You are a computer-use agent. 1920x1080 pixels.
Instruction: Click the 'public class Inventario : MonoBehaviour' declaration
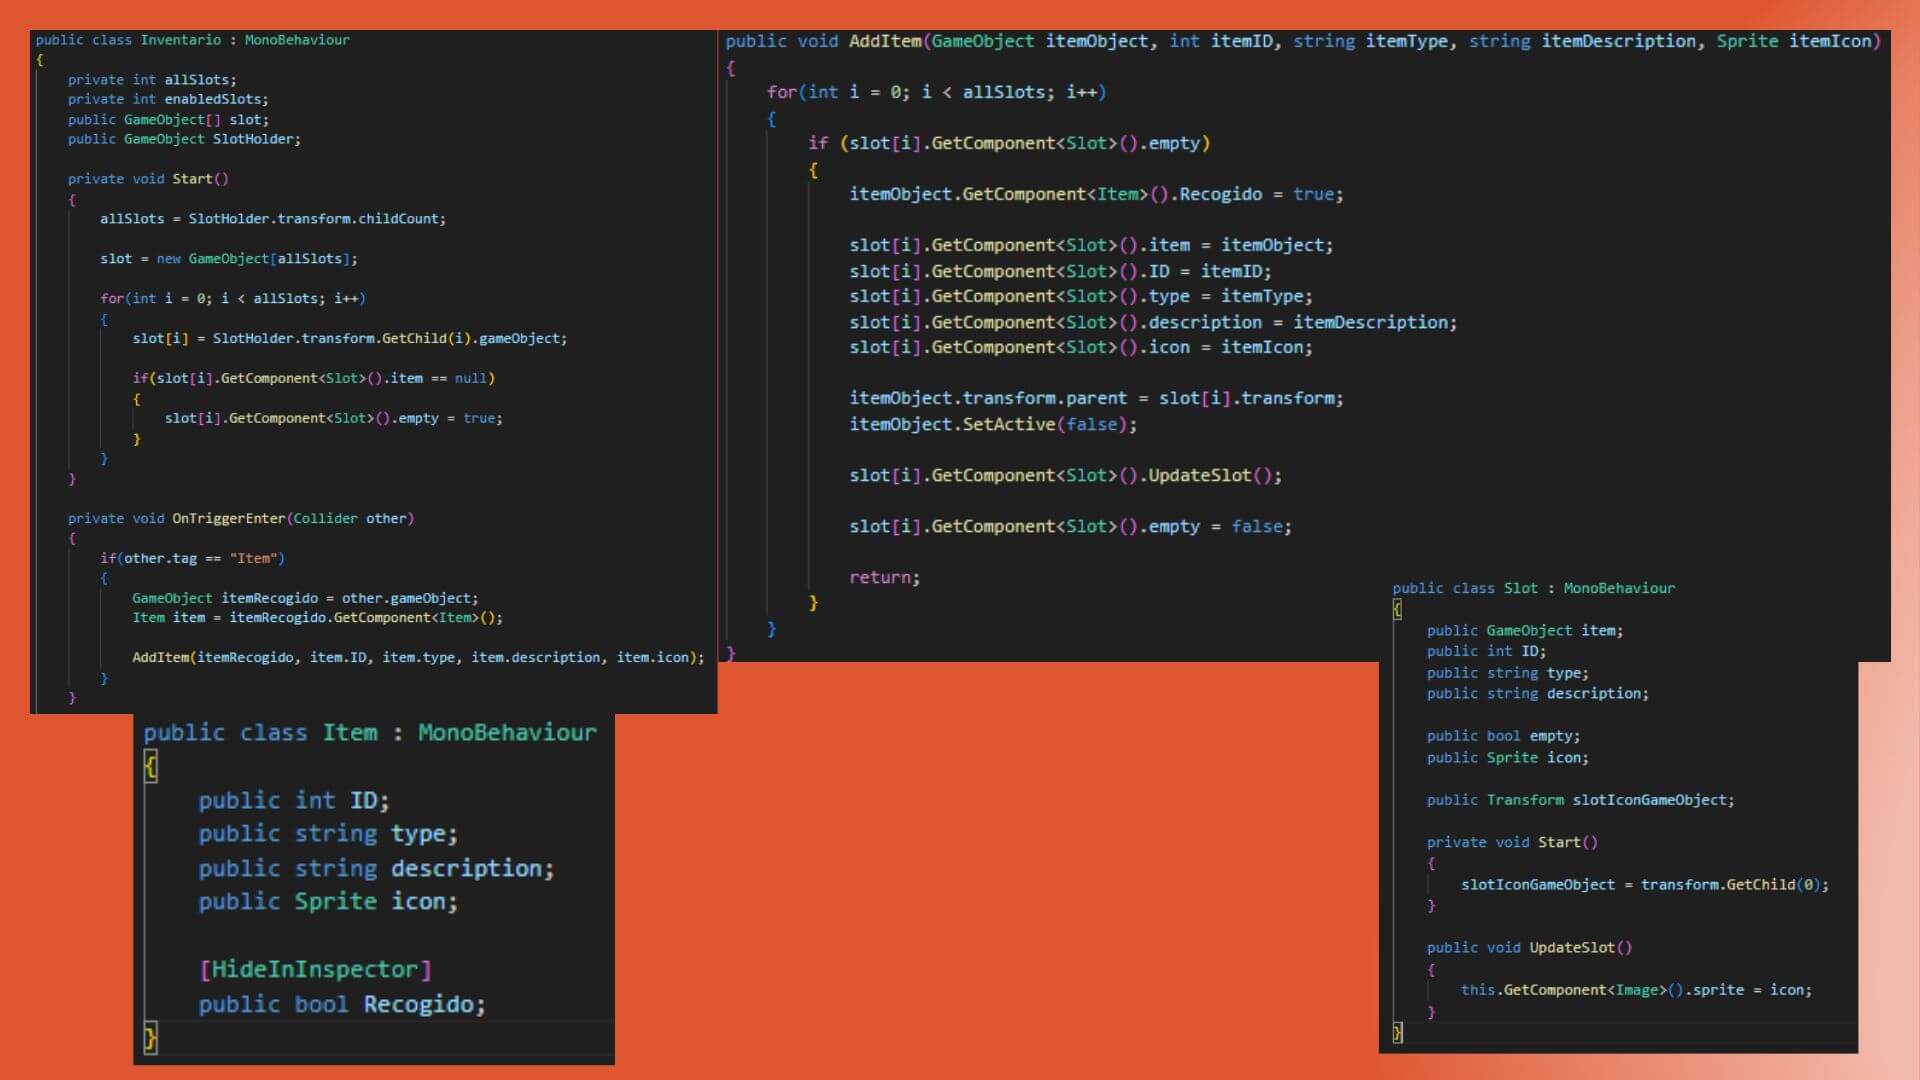click(x=193, y=40)
